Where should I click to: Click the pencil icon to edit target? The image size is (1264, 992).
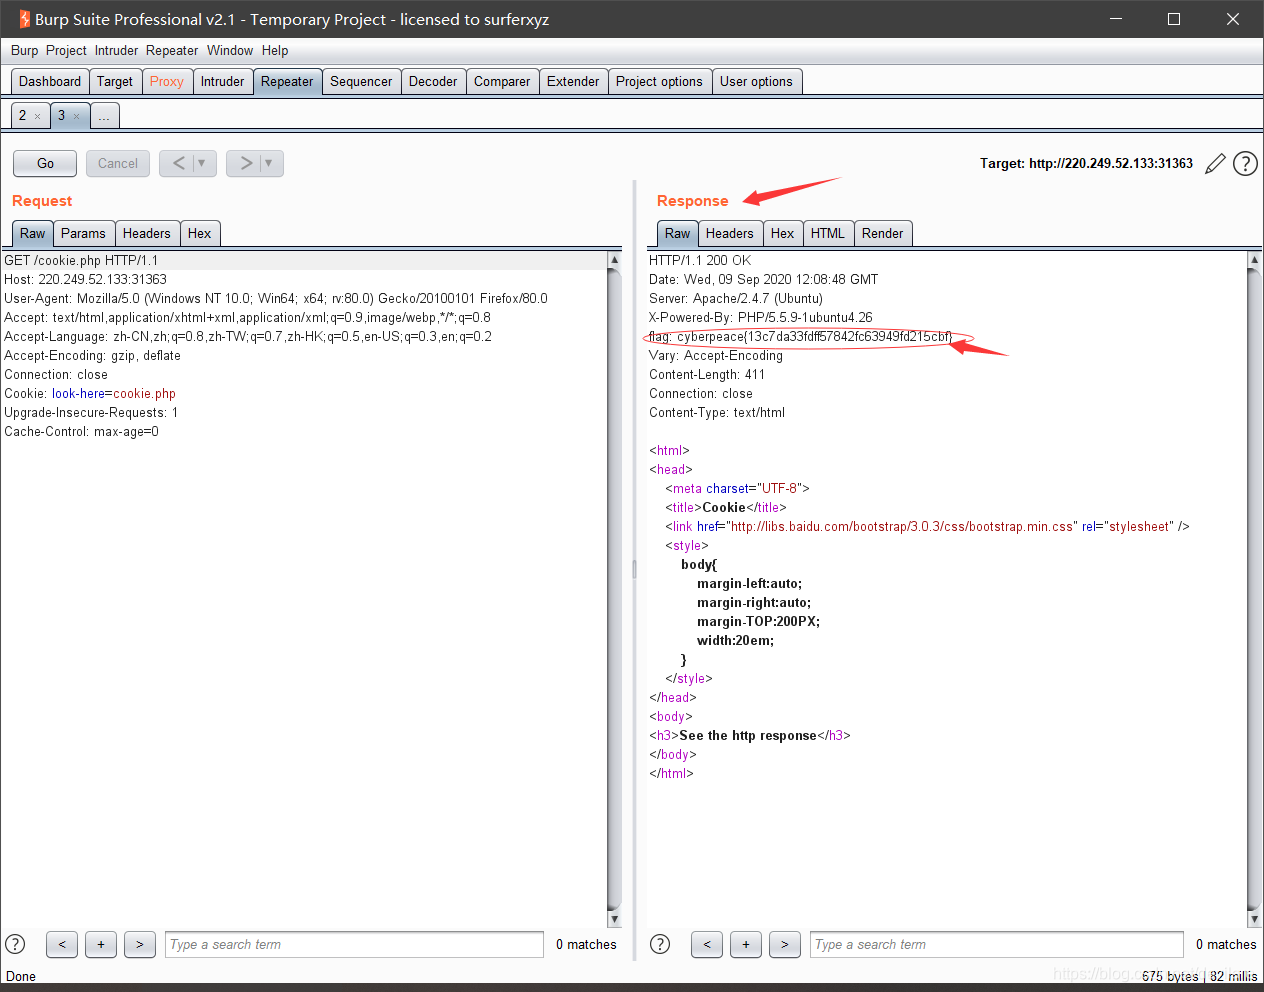(x=1215, y=164)
